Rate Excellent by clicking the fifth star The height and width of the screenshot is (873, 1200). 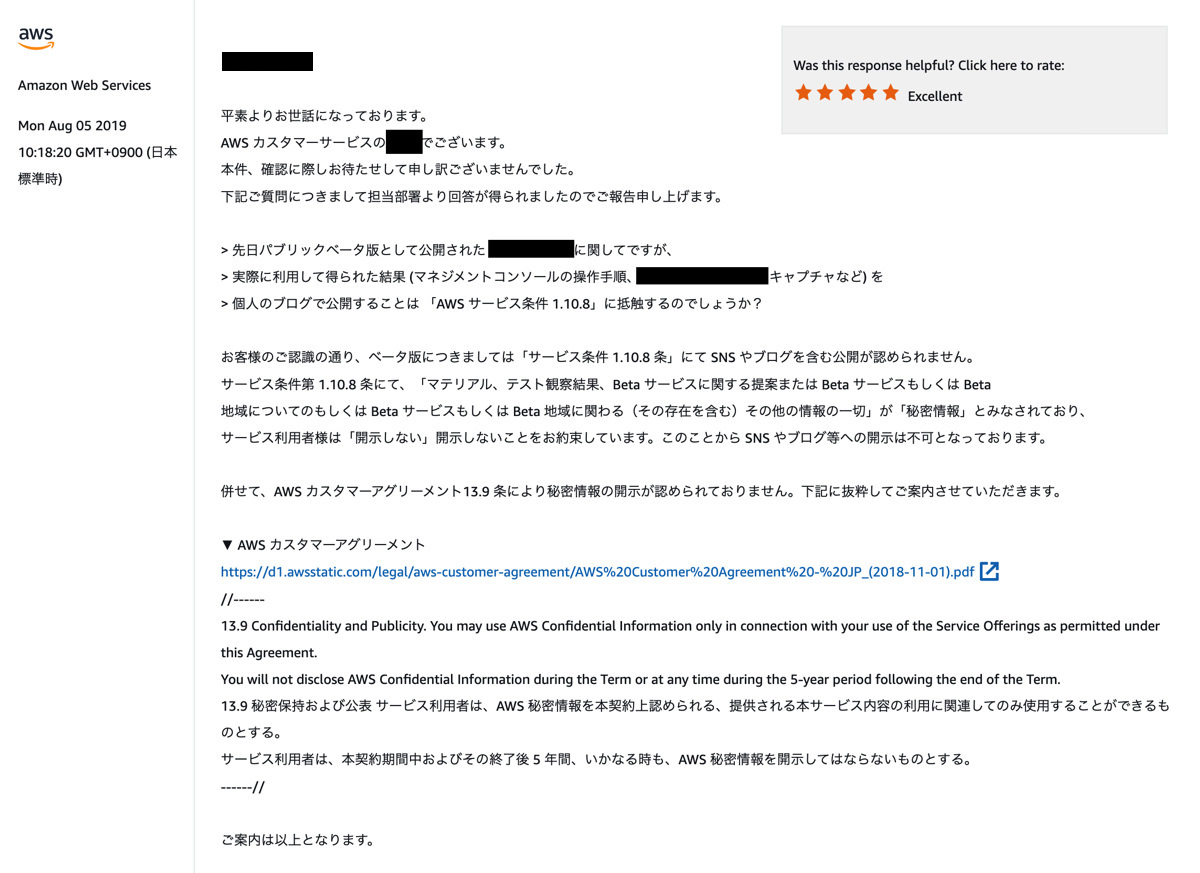(891, 92)
